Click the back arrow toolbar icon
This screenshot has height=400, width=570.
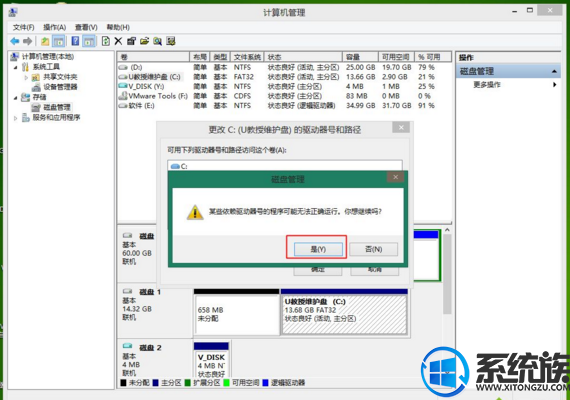click(14, 41)
